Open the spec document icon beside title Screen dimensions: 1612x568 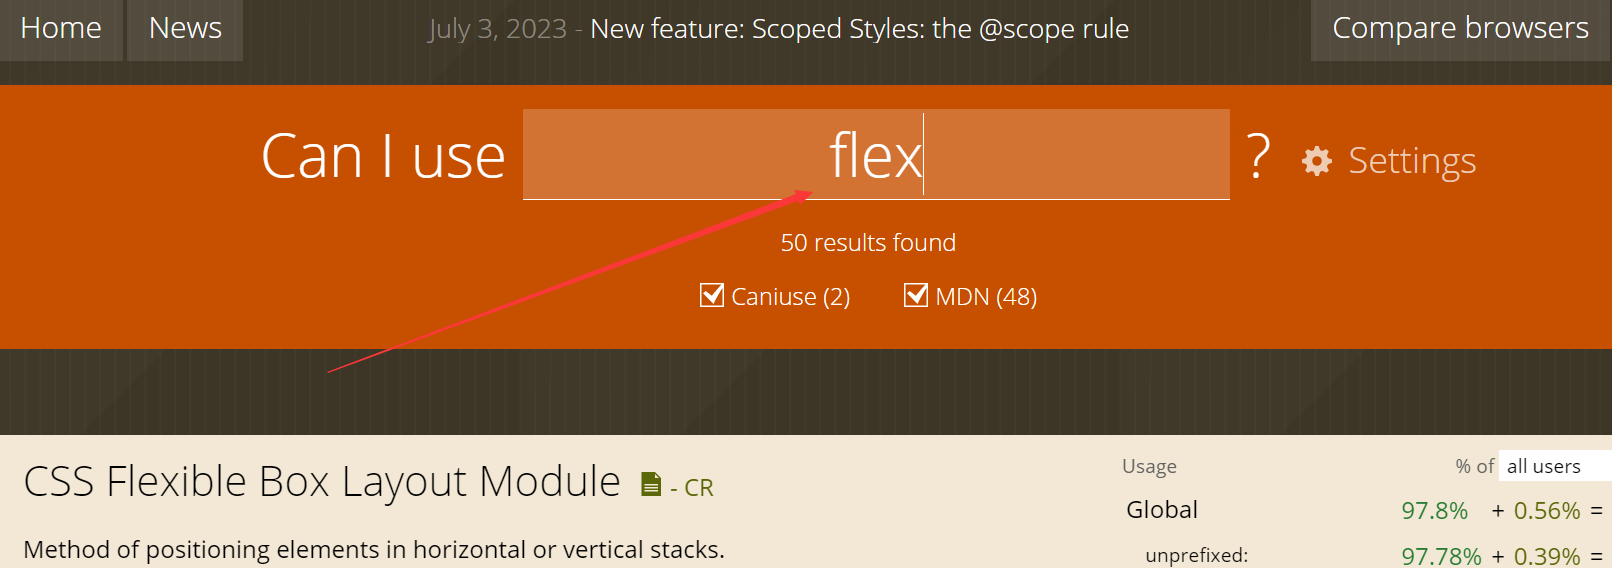[651, 485]
